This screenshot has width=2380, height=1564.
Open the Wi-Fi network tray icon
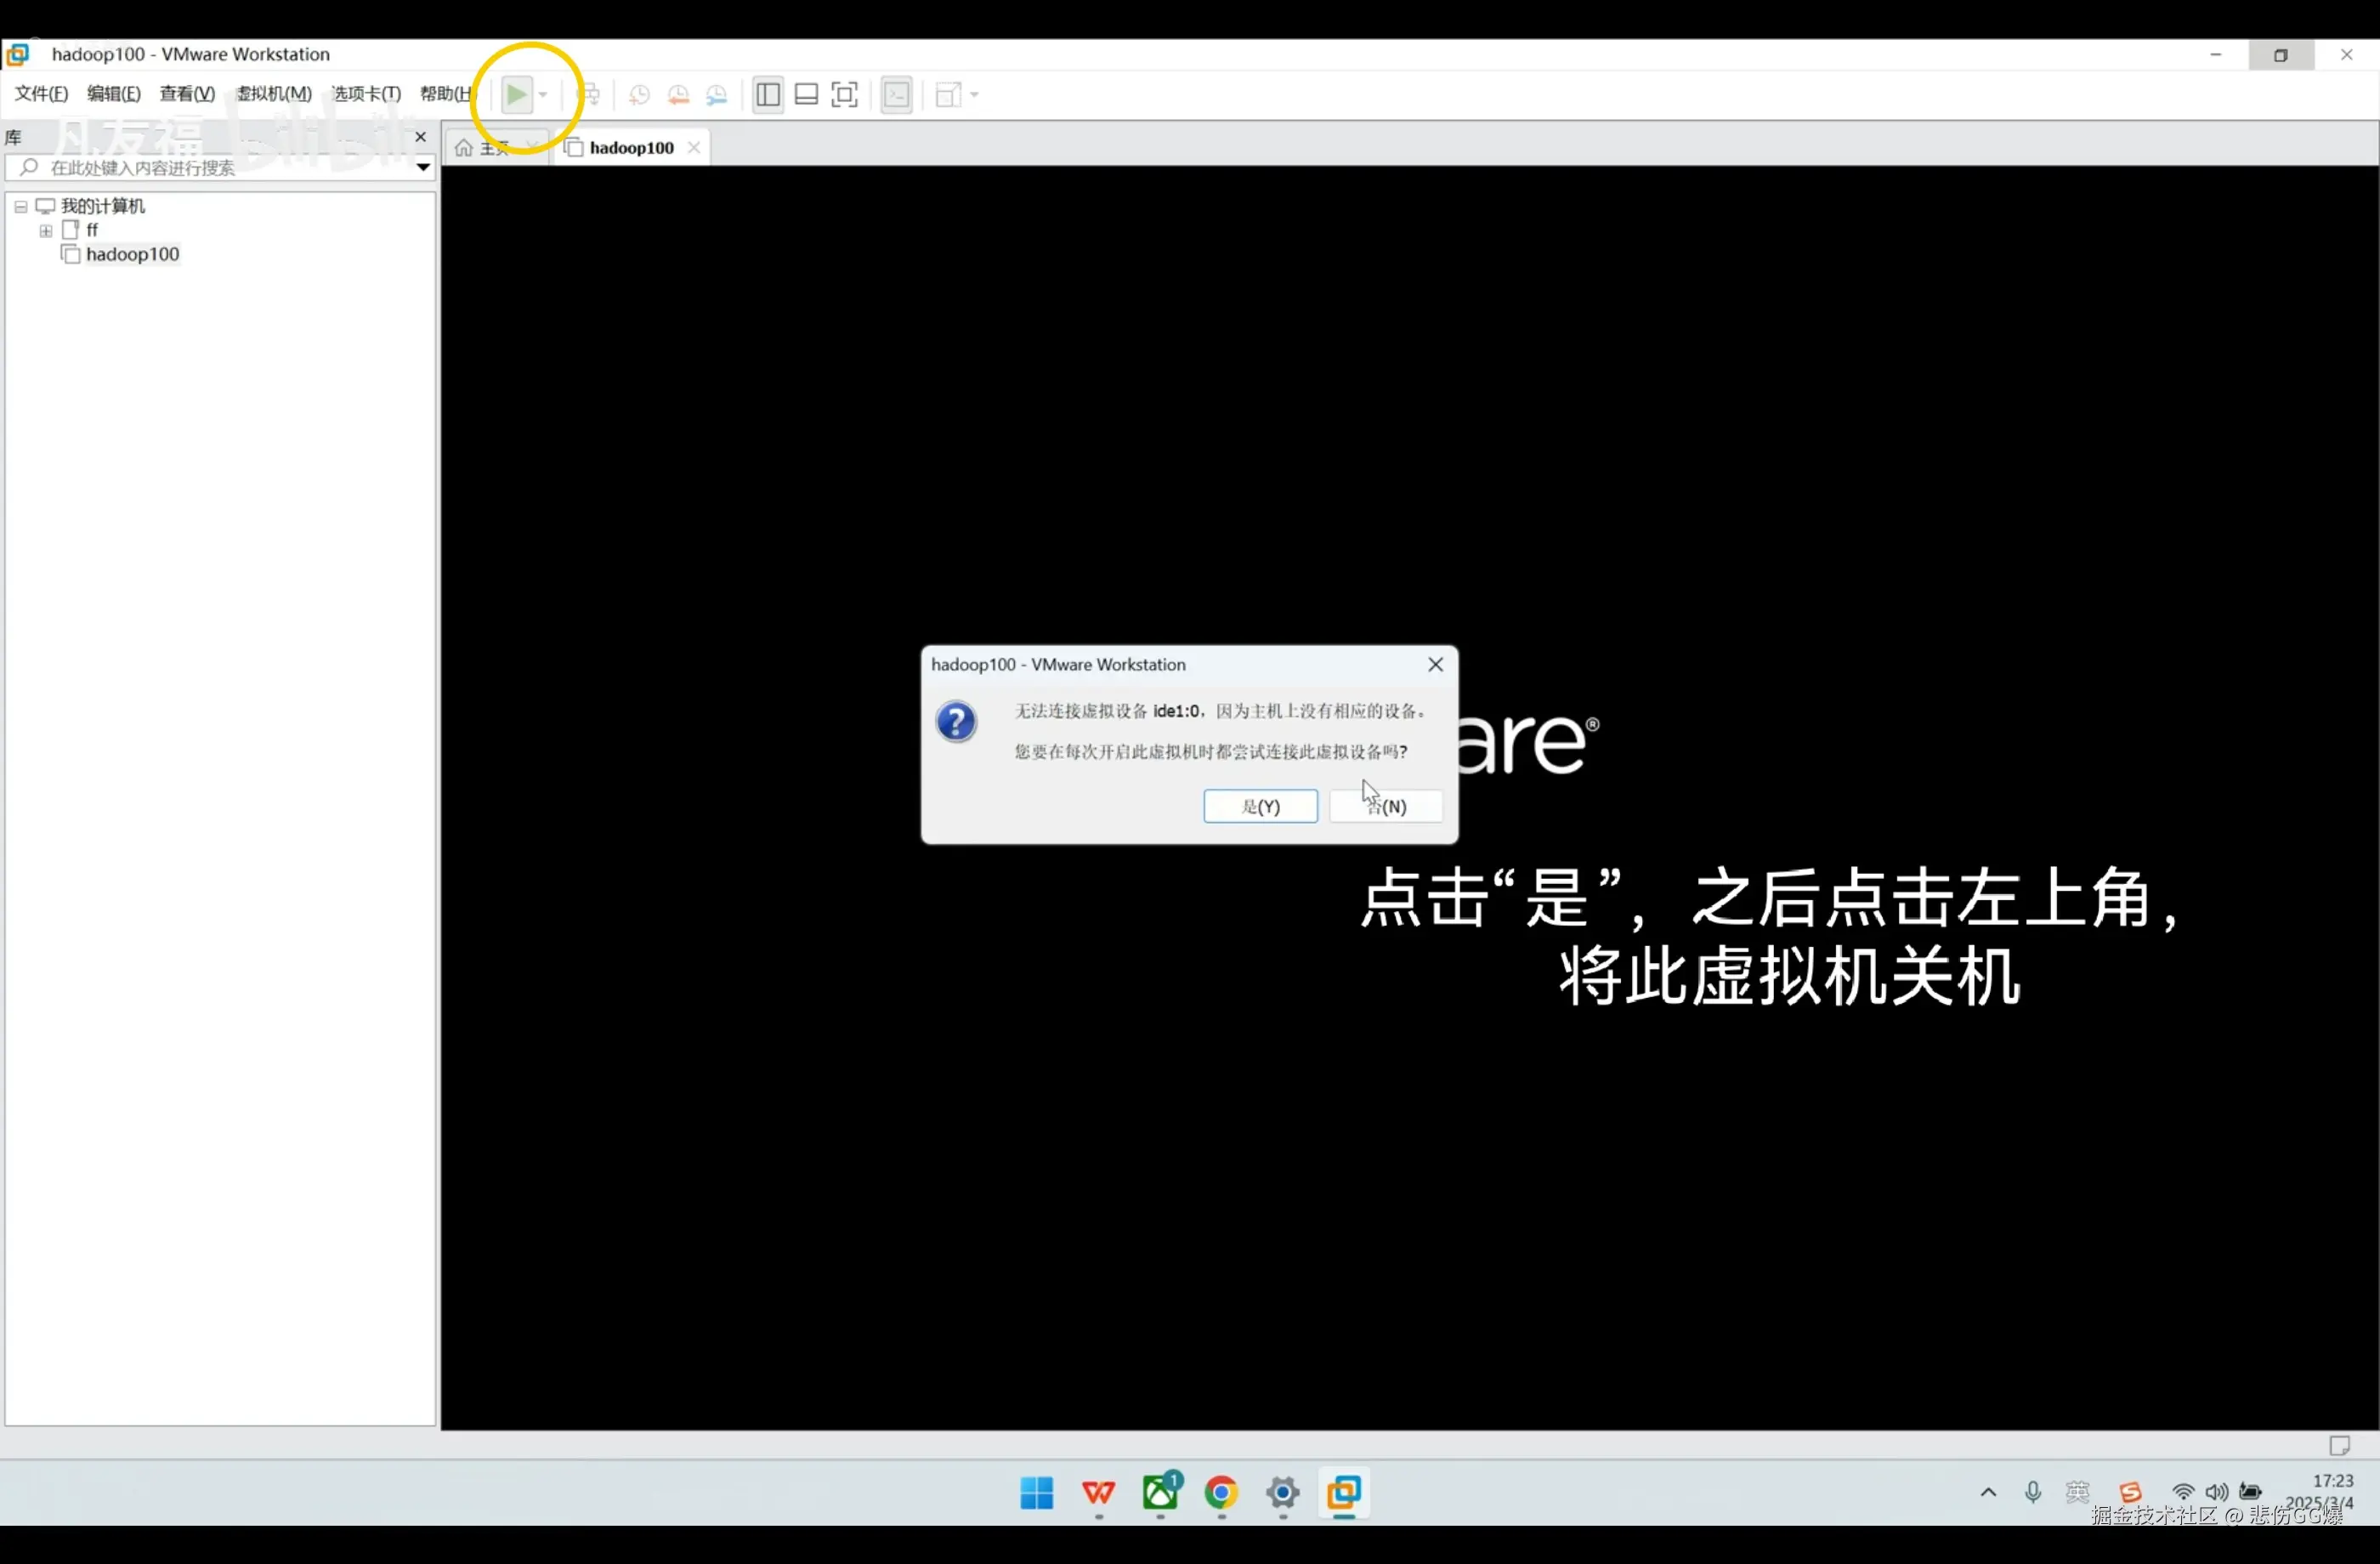pyautogui.click(x=2183, y=1492)
